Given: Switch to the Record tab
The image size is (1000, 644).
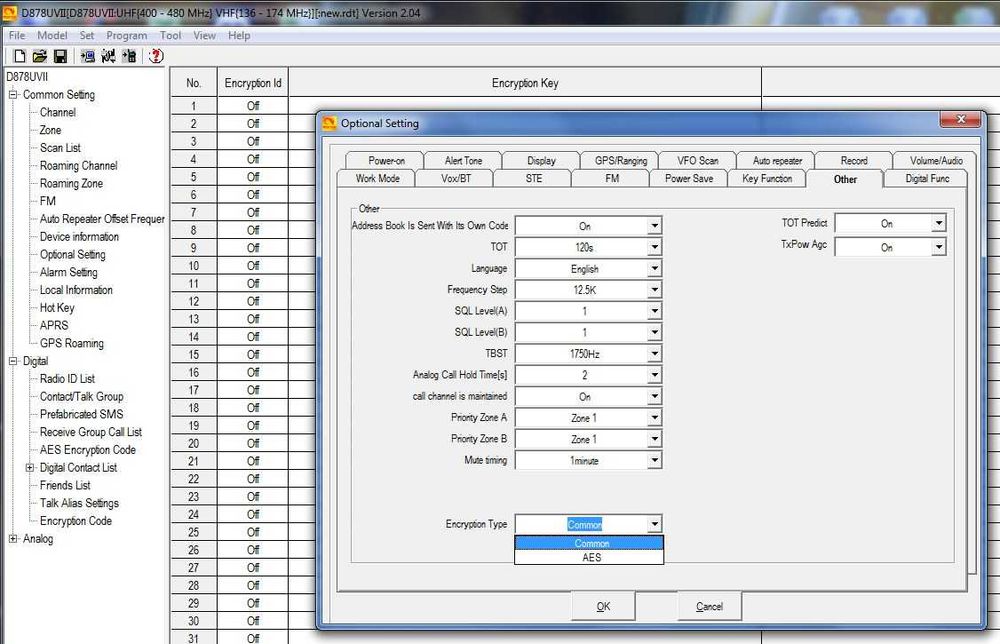Looking at the screenshot, I should pyautogui.click(x=854, y=161).
